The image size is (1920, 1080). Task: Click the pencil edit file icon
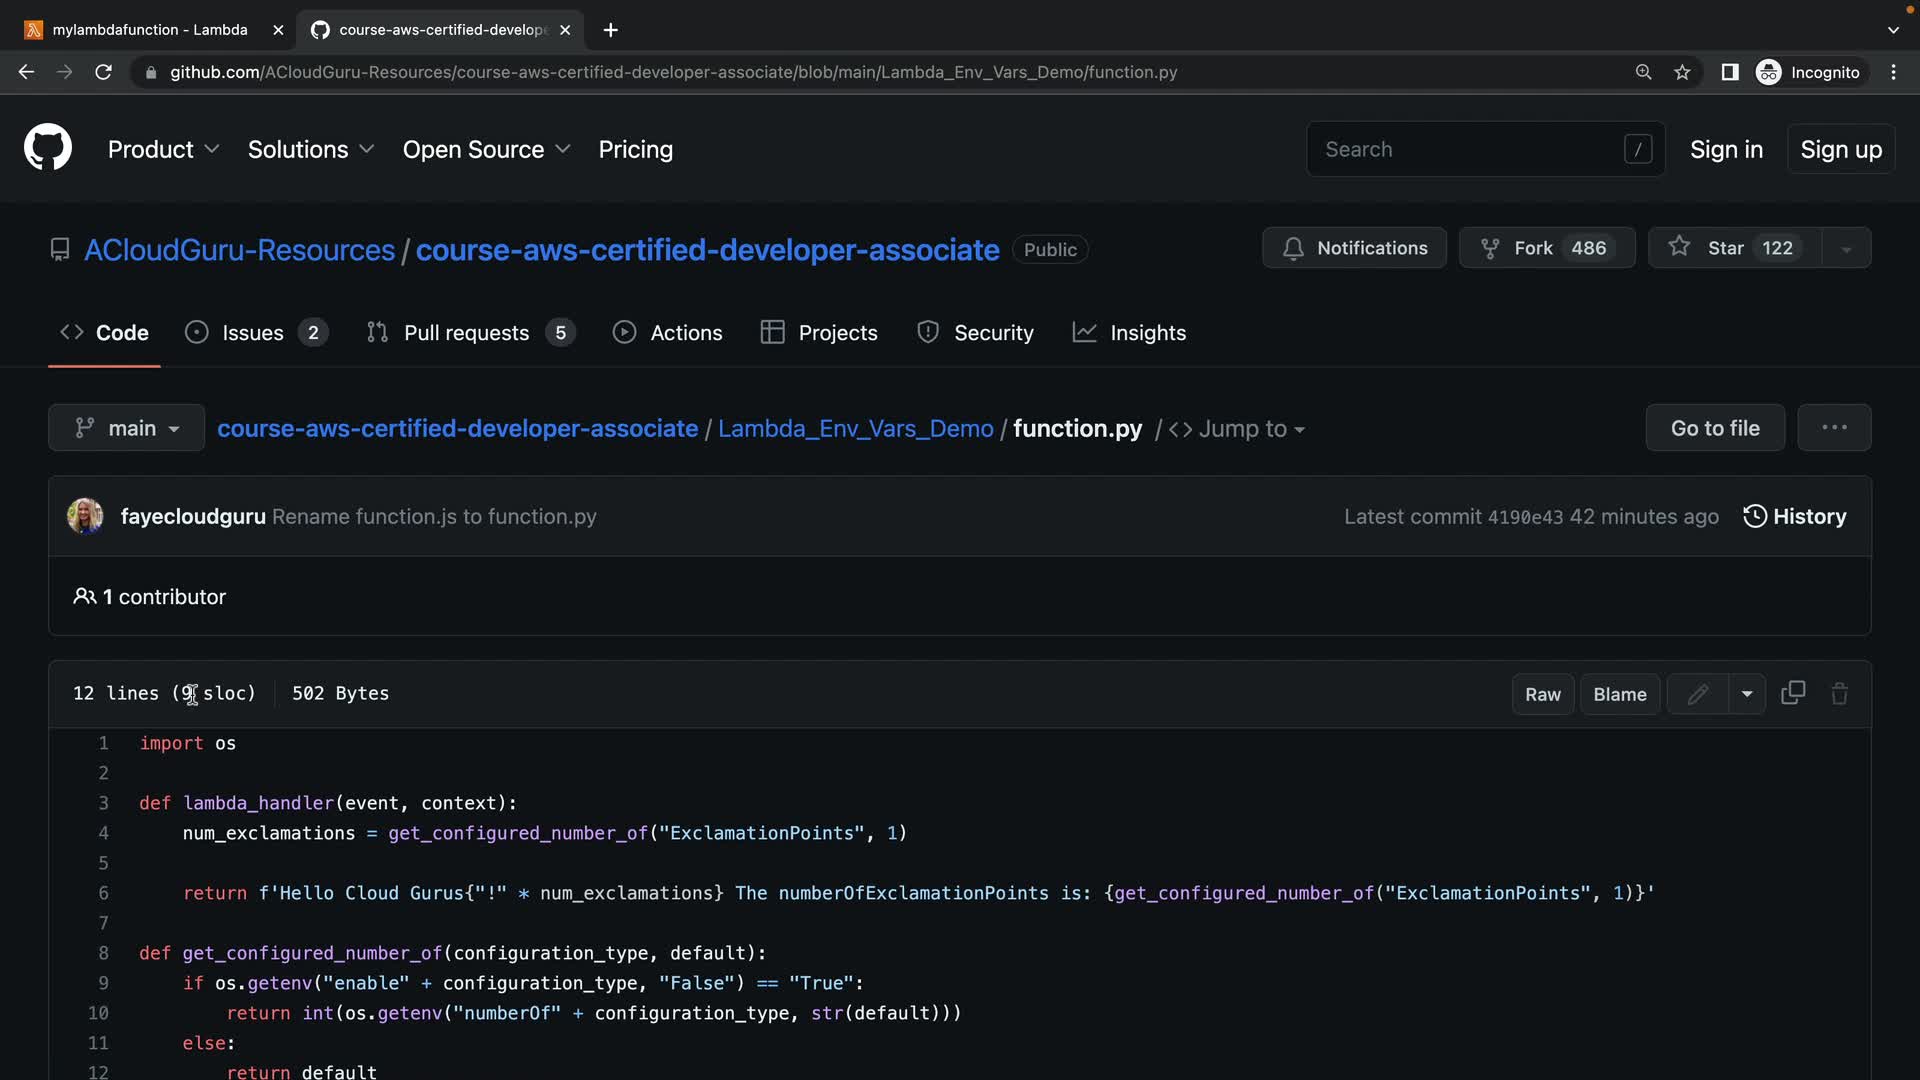point(1697,694)
